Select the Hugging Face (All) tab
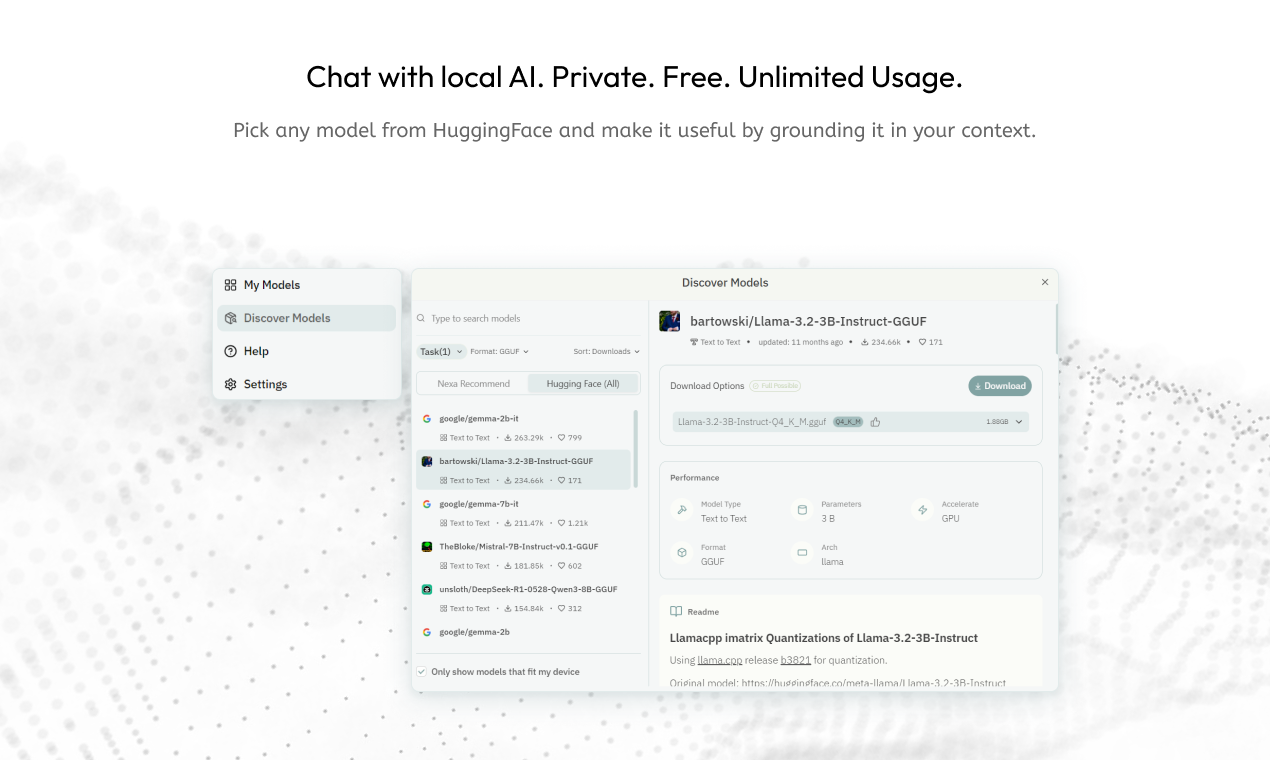1270x760 pixels. tap(582, 384)
